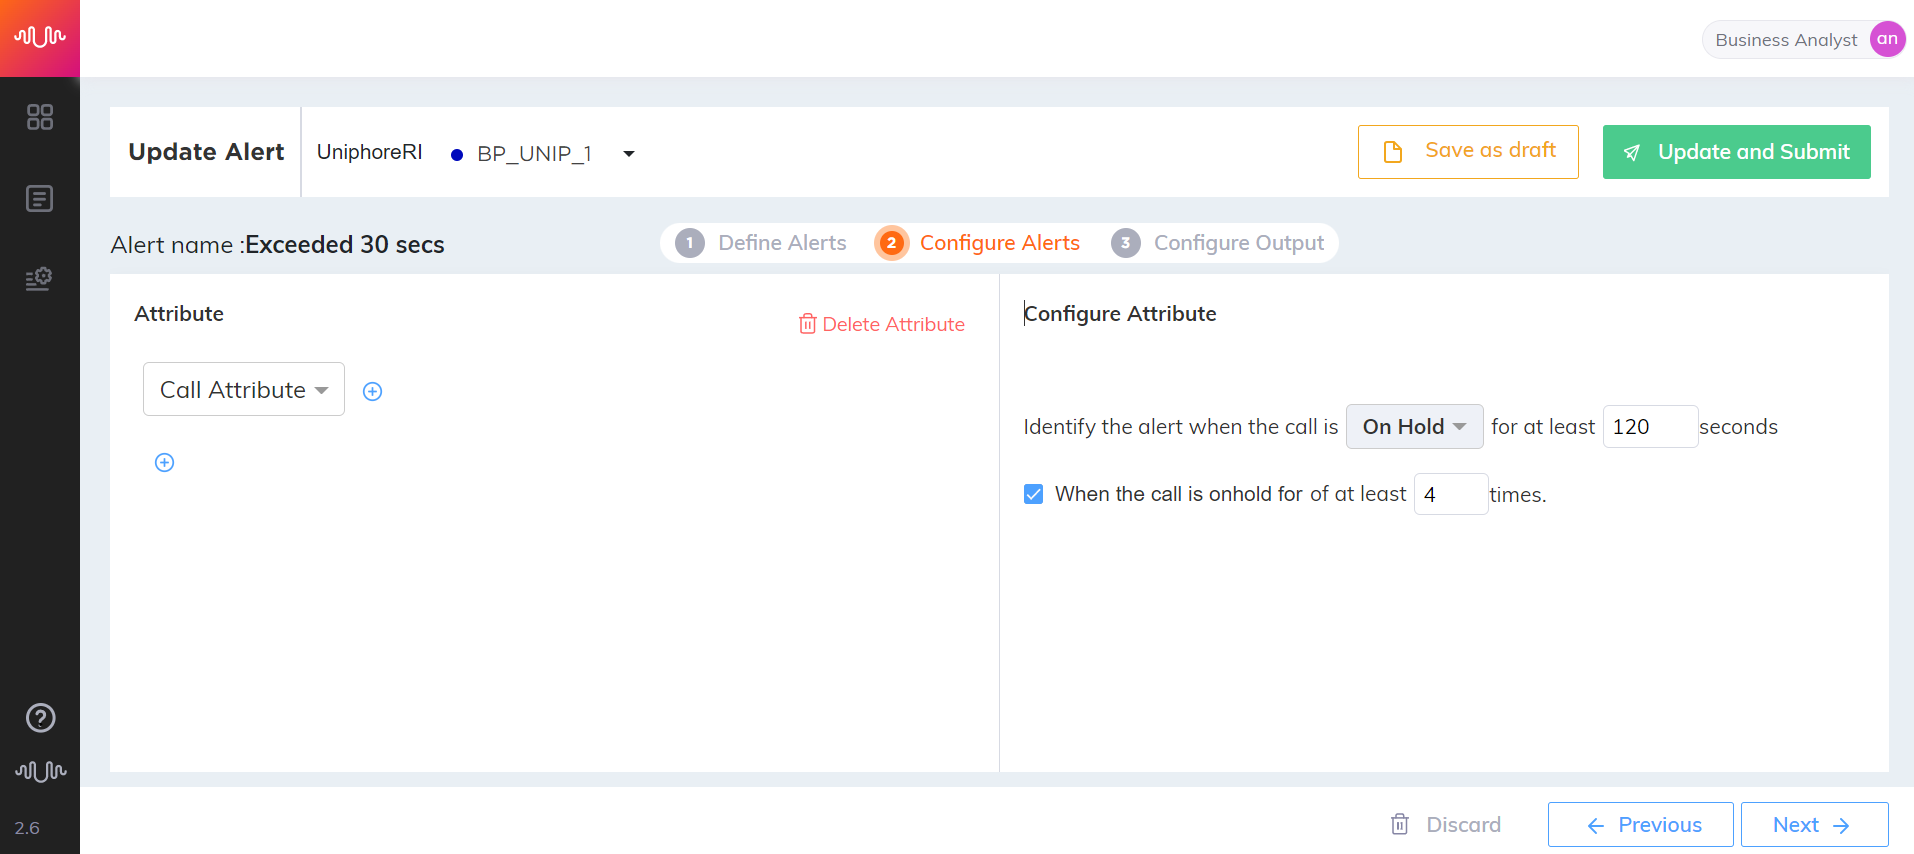This screenshot has width=1914, height=854.
Task: Click the Discard button
Action: pos(1446,825)
